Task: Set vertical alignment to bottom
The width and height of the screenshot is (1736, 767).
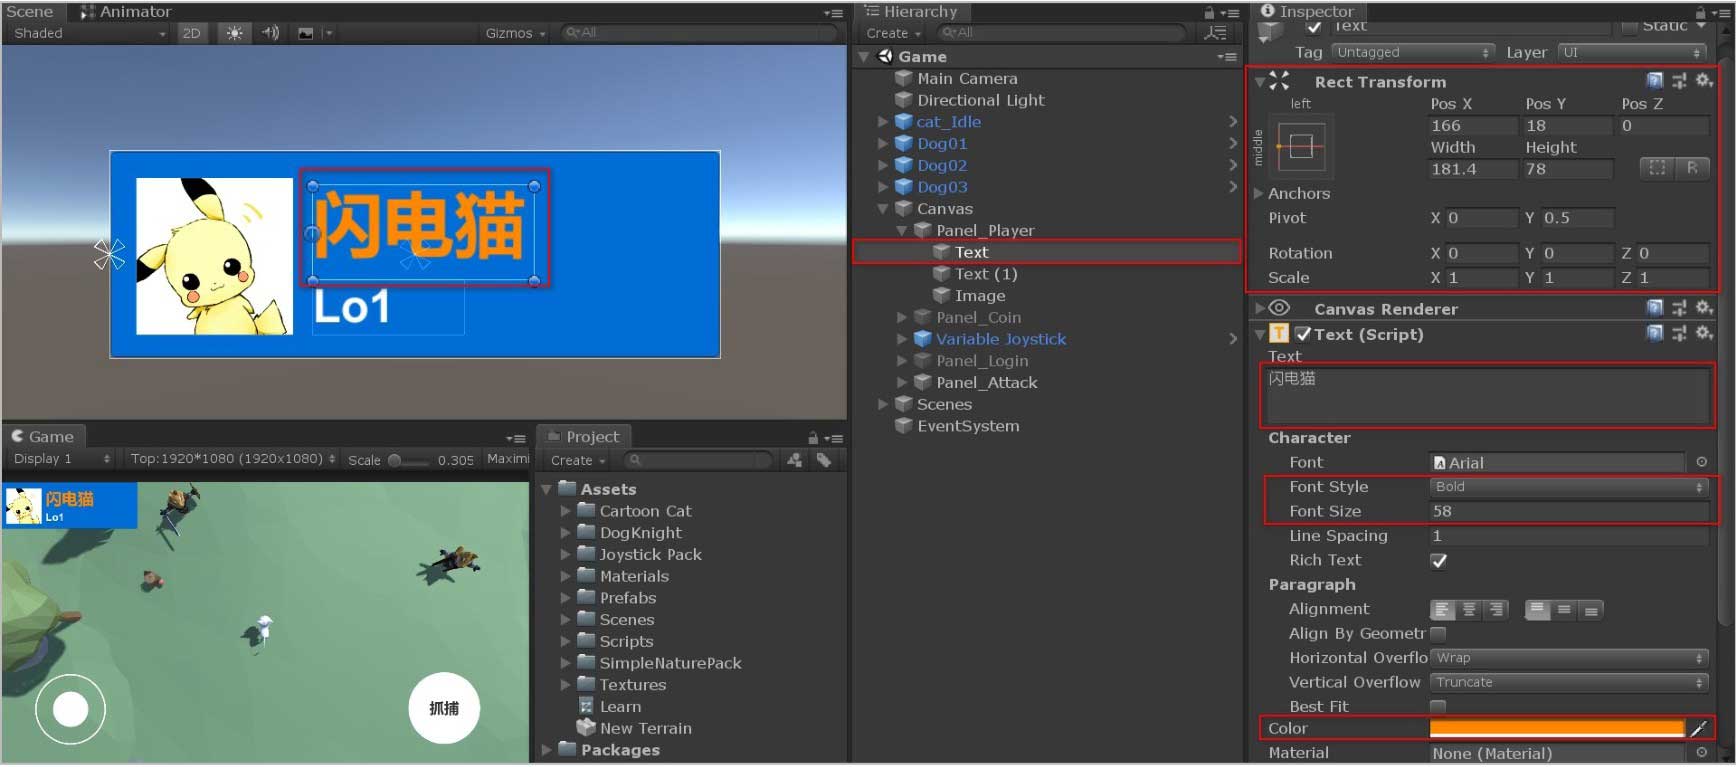Action: point(1591,609)
